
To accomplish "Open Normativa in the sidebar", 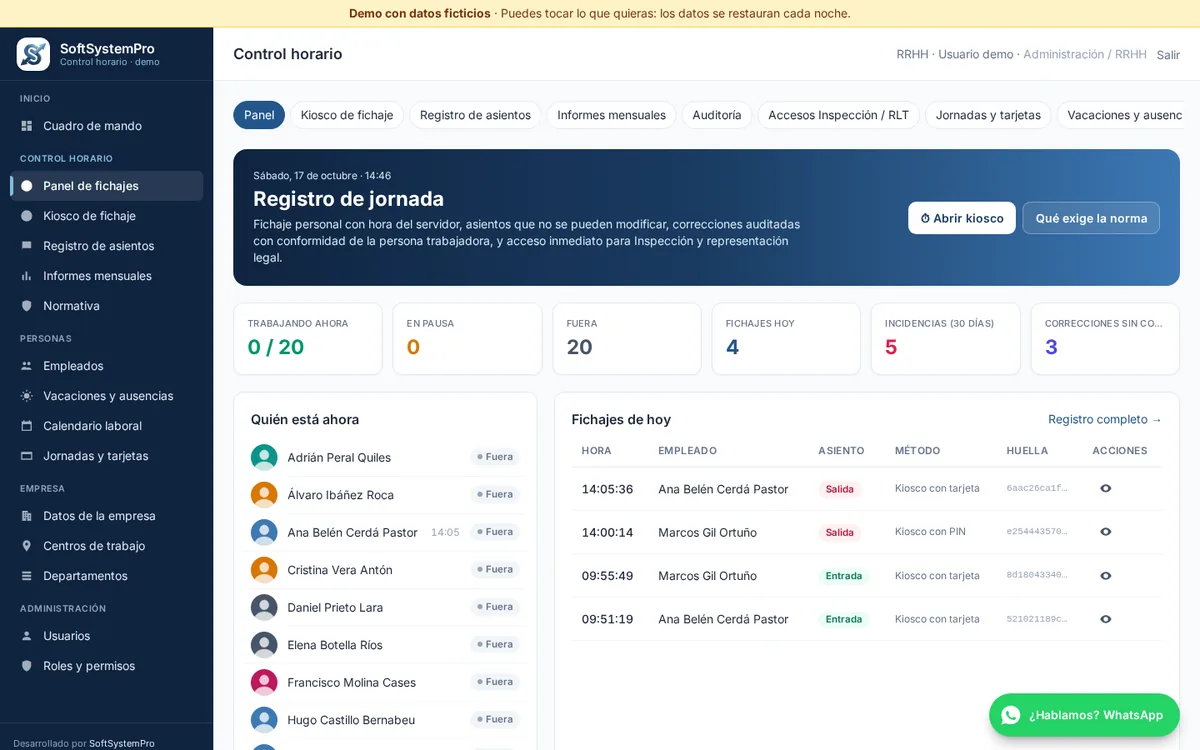I will point(107,306).
